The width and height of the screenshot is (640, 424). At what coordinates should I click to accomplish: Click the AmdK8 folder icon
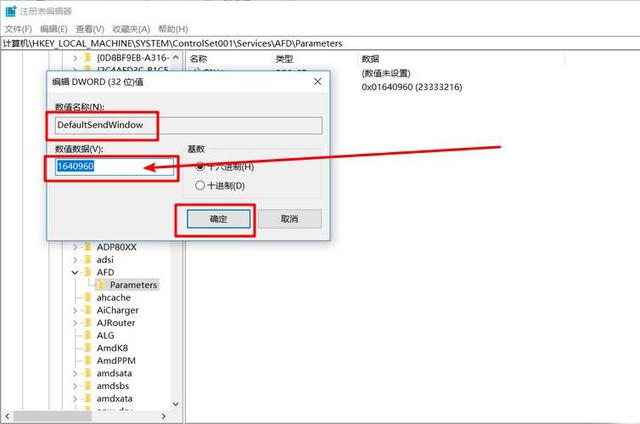tap(87, 348)
